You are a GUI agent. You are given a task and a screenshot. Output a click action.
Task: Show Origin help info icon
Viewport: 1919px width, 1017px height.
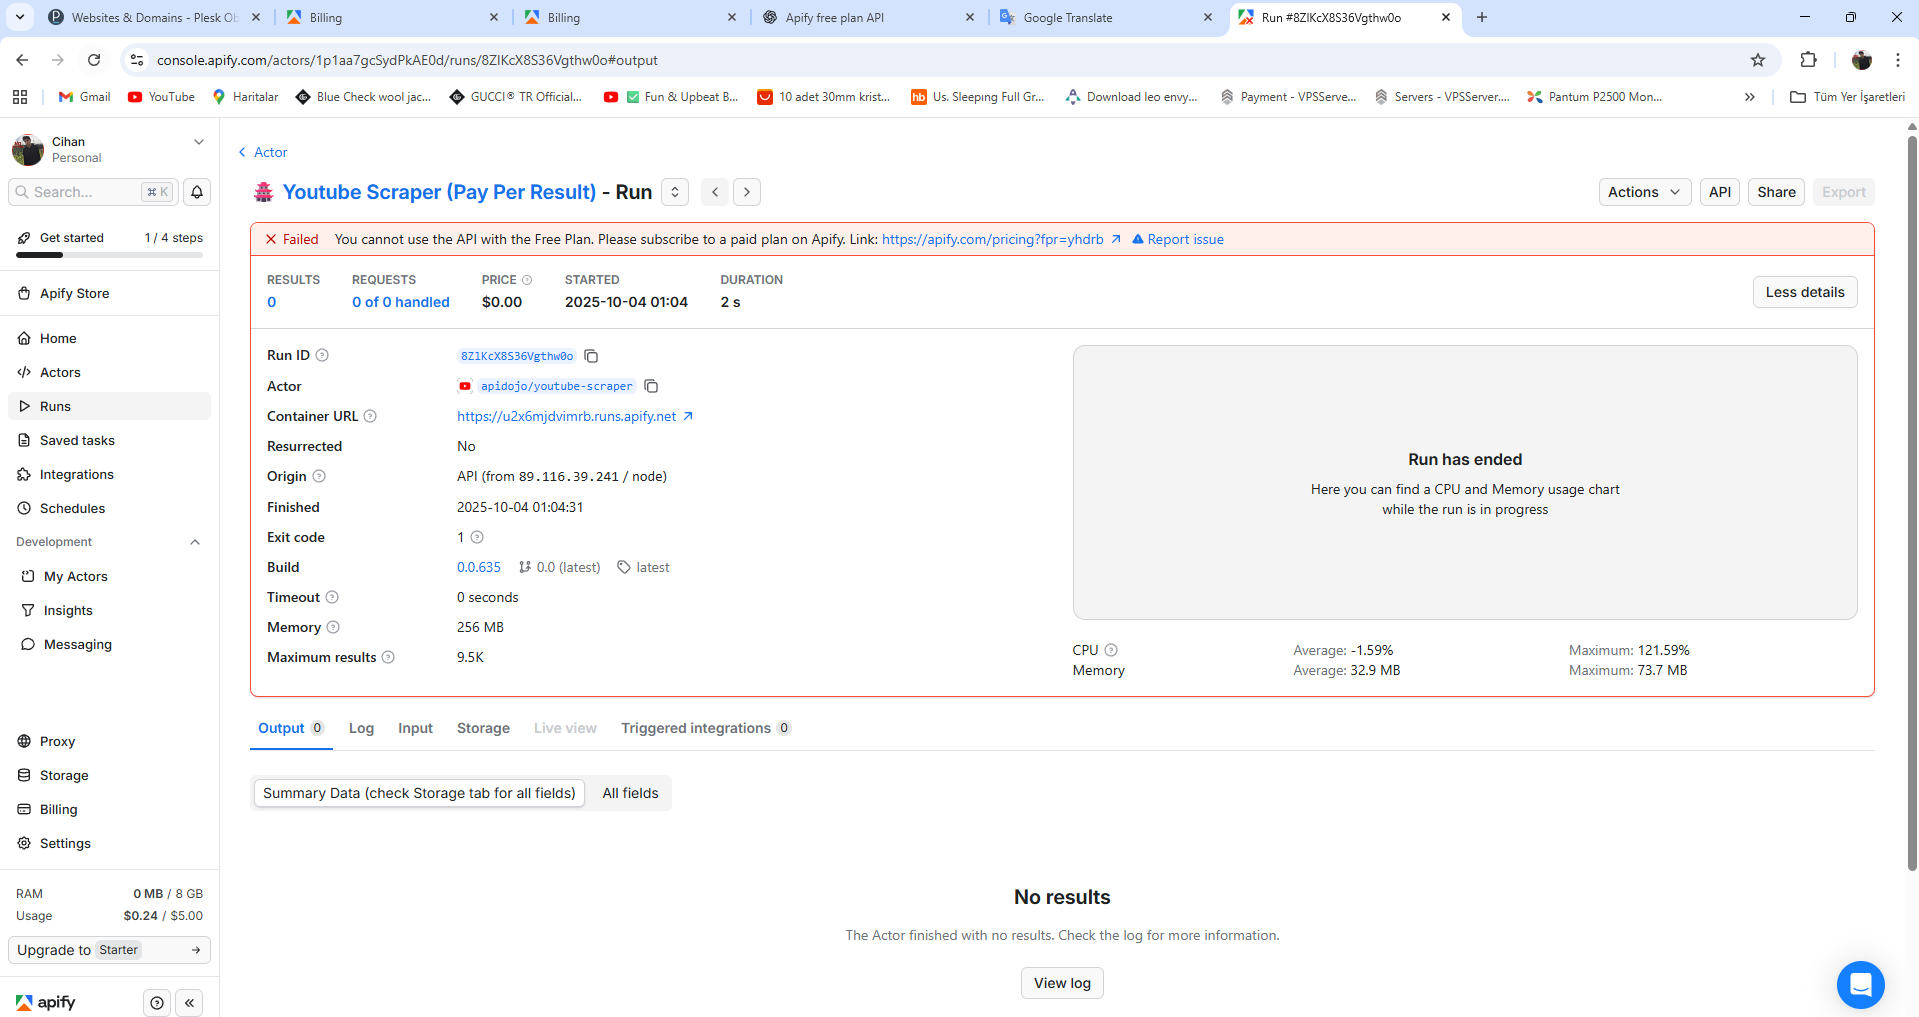click(x=319, y=476)
